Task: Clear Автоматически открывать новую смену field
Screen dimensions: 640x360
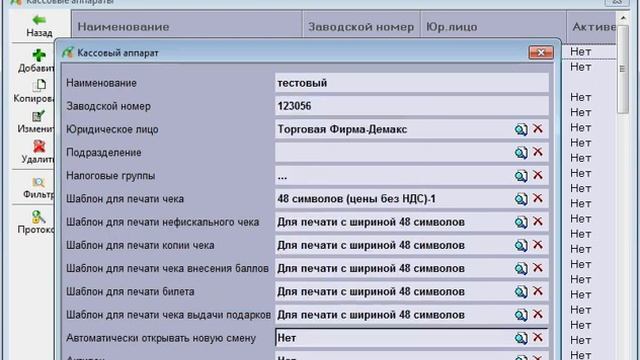Action: click(538, 338)
